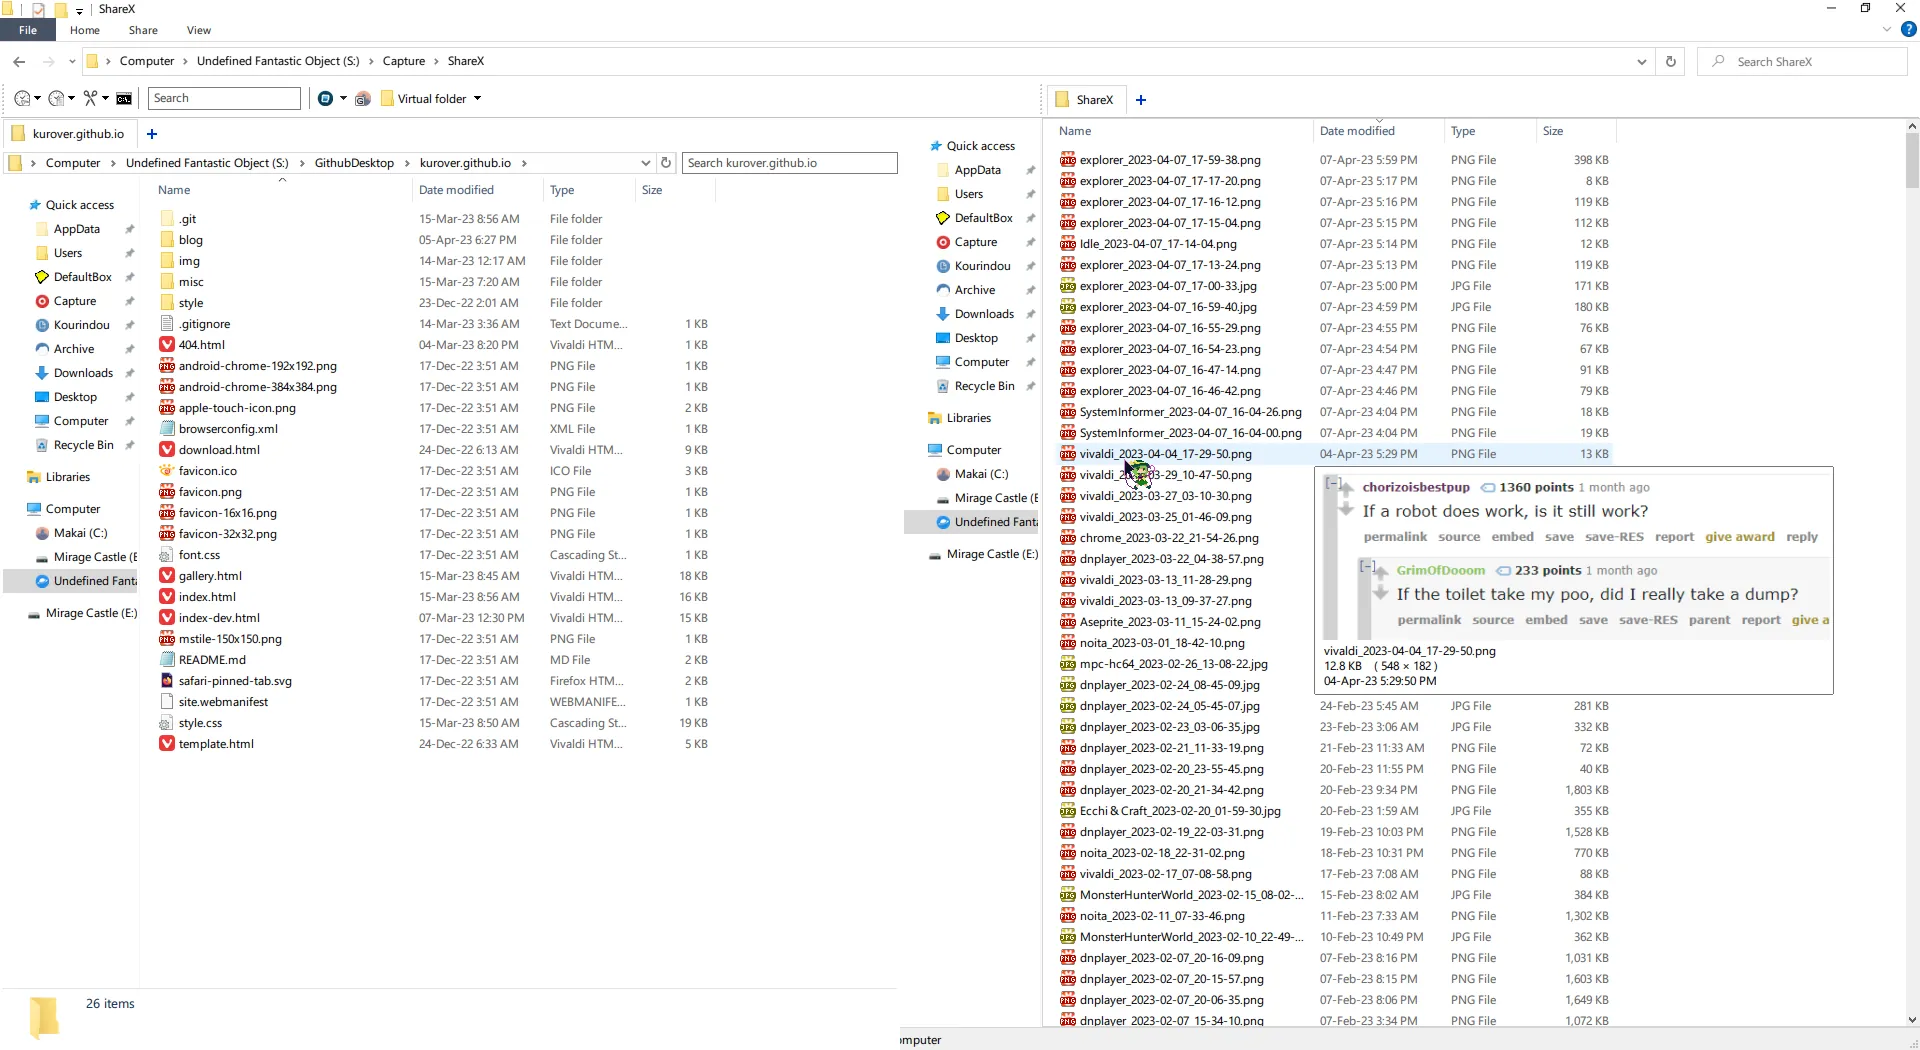The image size is (1920, 1050).
Task: Select noita_2023-02-18_22-31-02.png
Action: (1162, 853)
